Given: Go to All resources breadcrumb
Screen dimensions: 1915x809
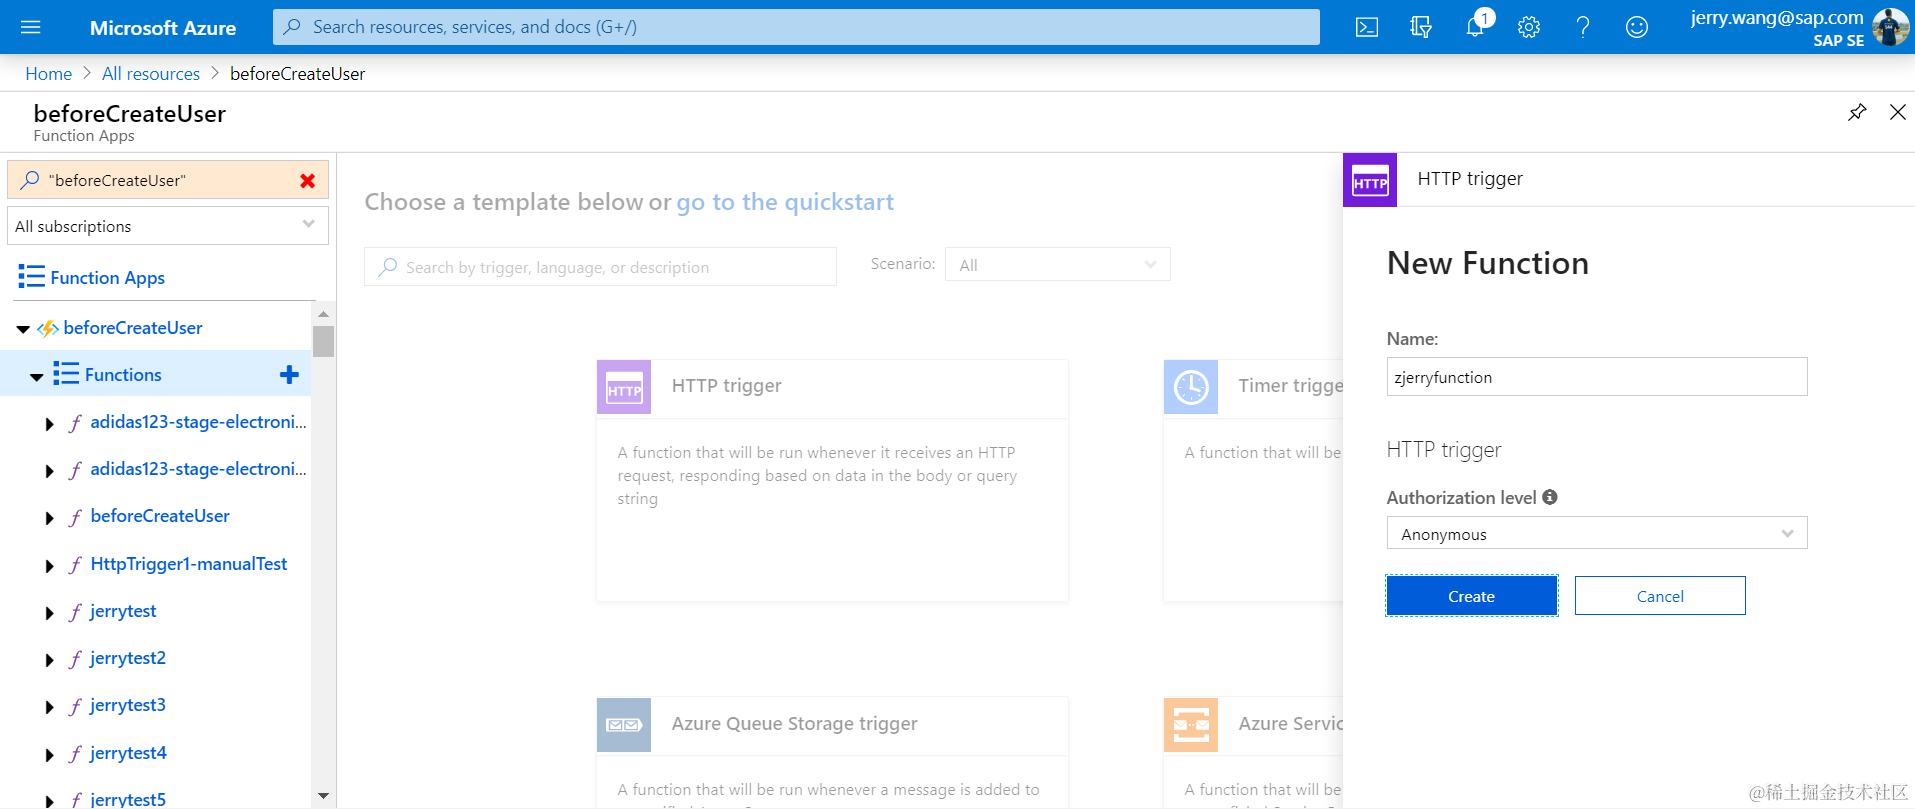Looking at the screenshot, I should coord(151,73).
